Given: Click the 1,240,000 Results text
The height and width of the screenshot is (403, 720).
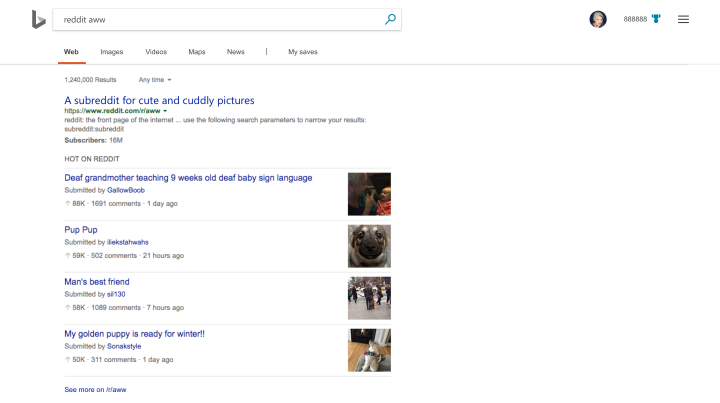Looking at the screenshot, I should tap(90, 80).
